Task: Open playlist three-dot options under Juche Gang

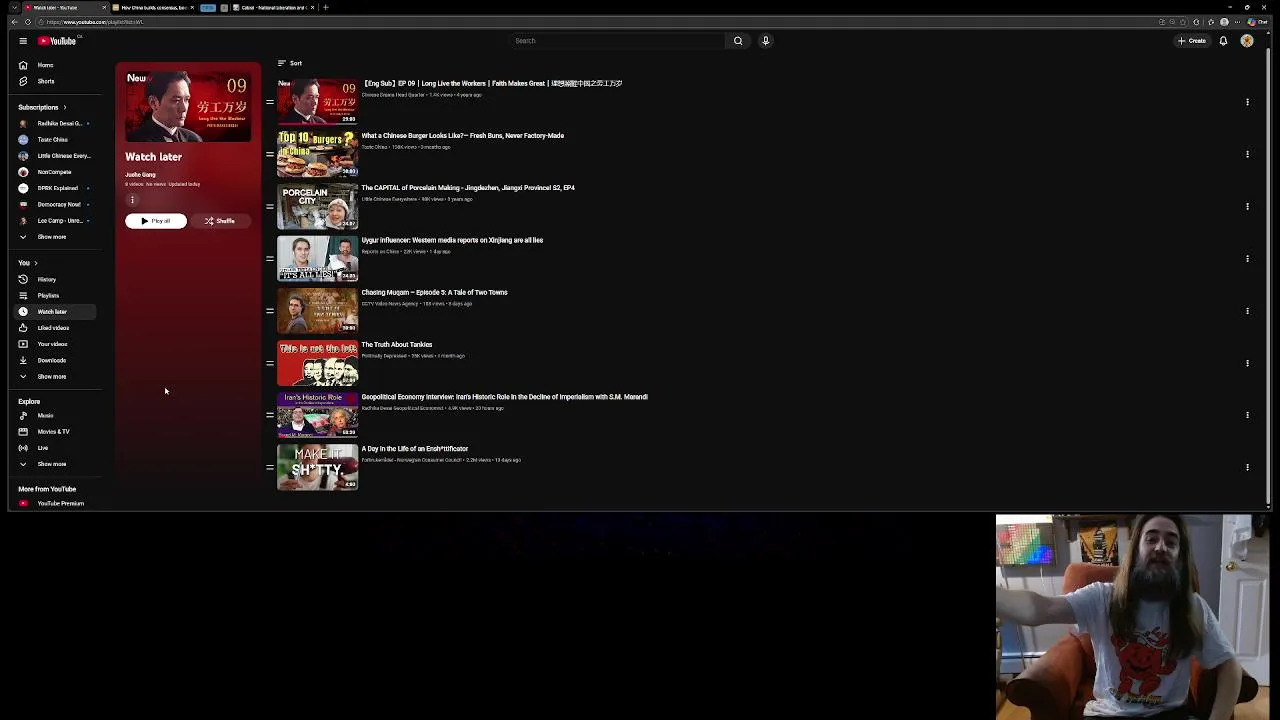Action: click(x=132, y=199)
